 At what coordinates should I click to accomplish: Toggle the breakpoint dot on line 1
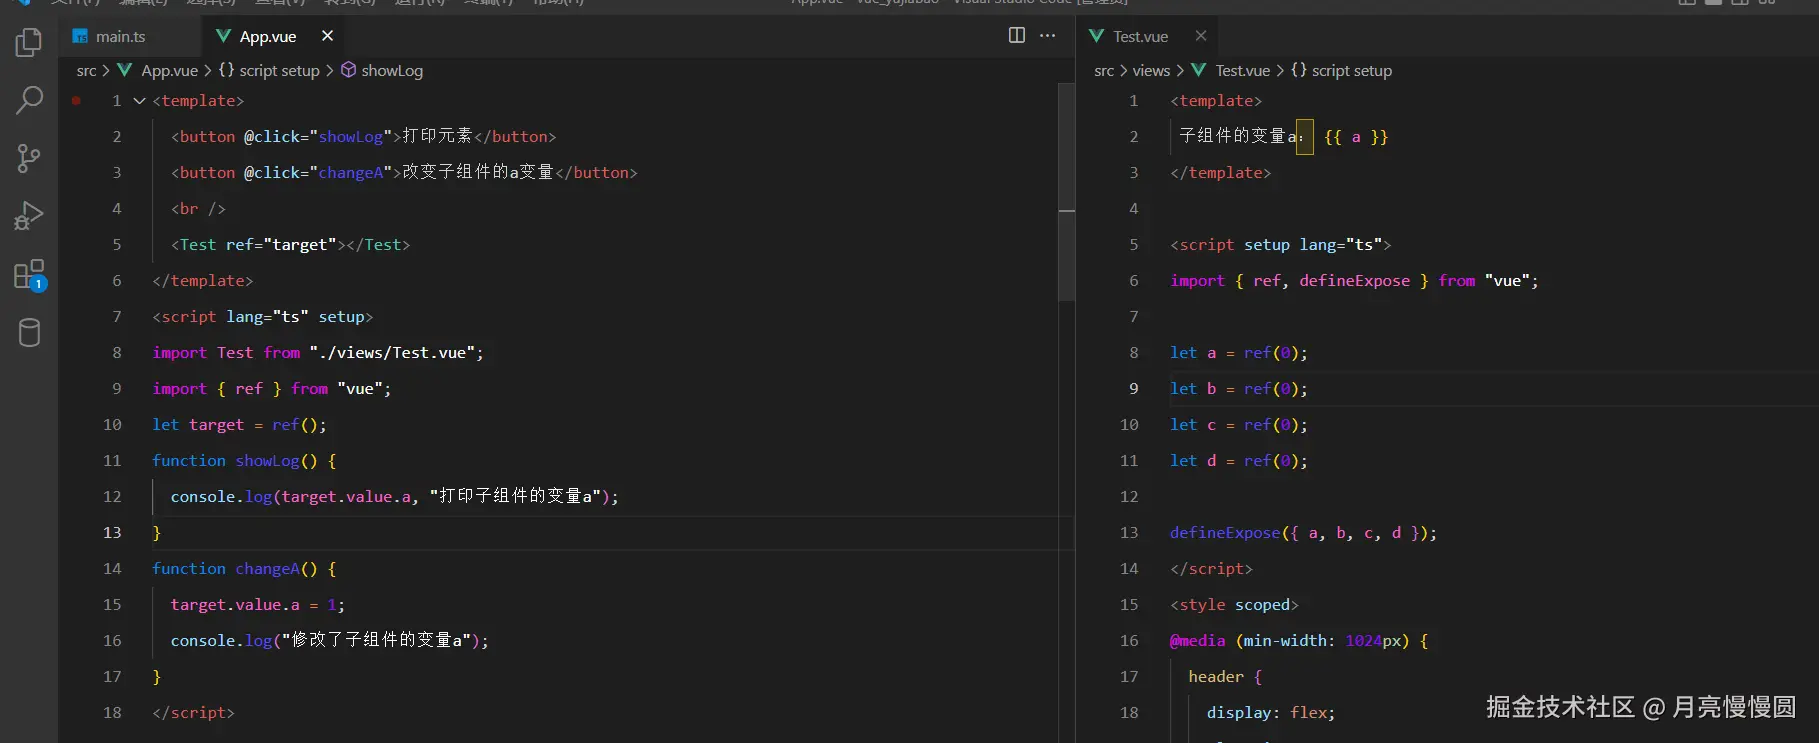(x=76, y=101)
